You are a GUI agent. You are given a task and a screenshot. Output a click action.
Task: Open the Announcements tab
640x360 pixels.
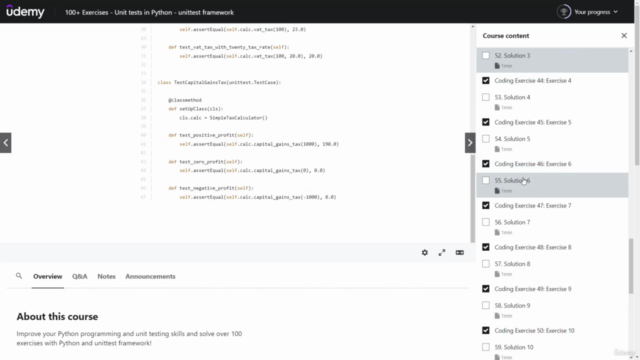[150, 276]
